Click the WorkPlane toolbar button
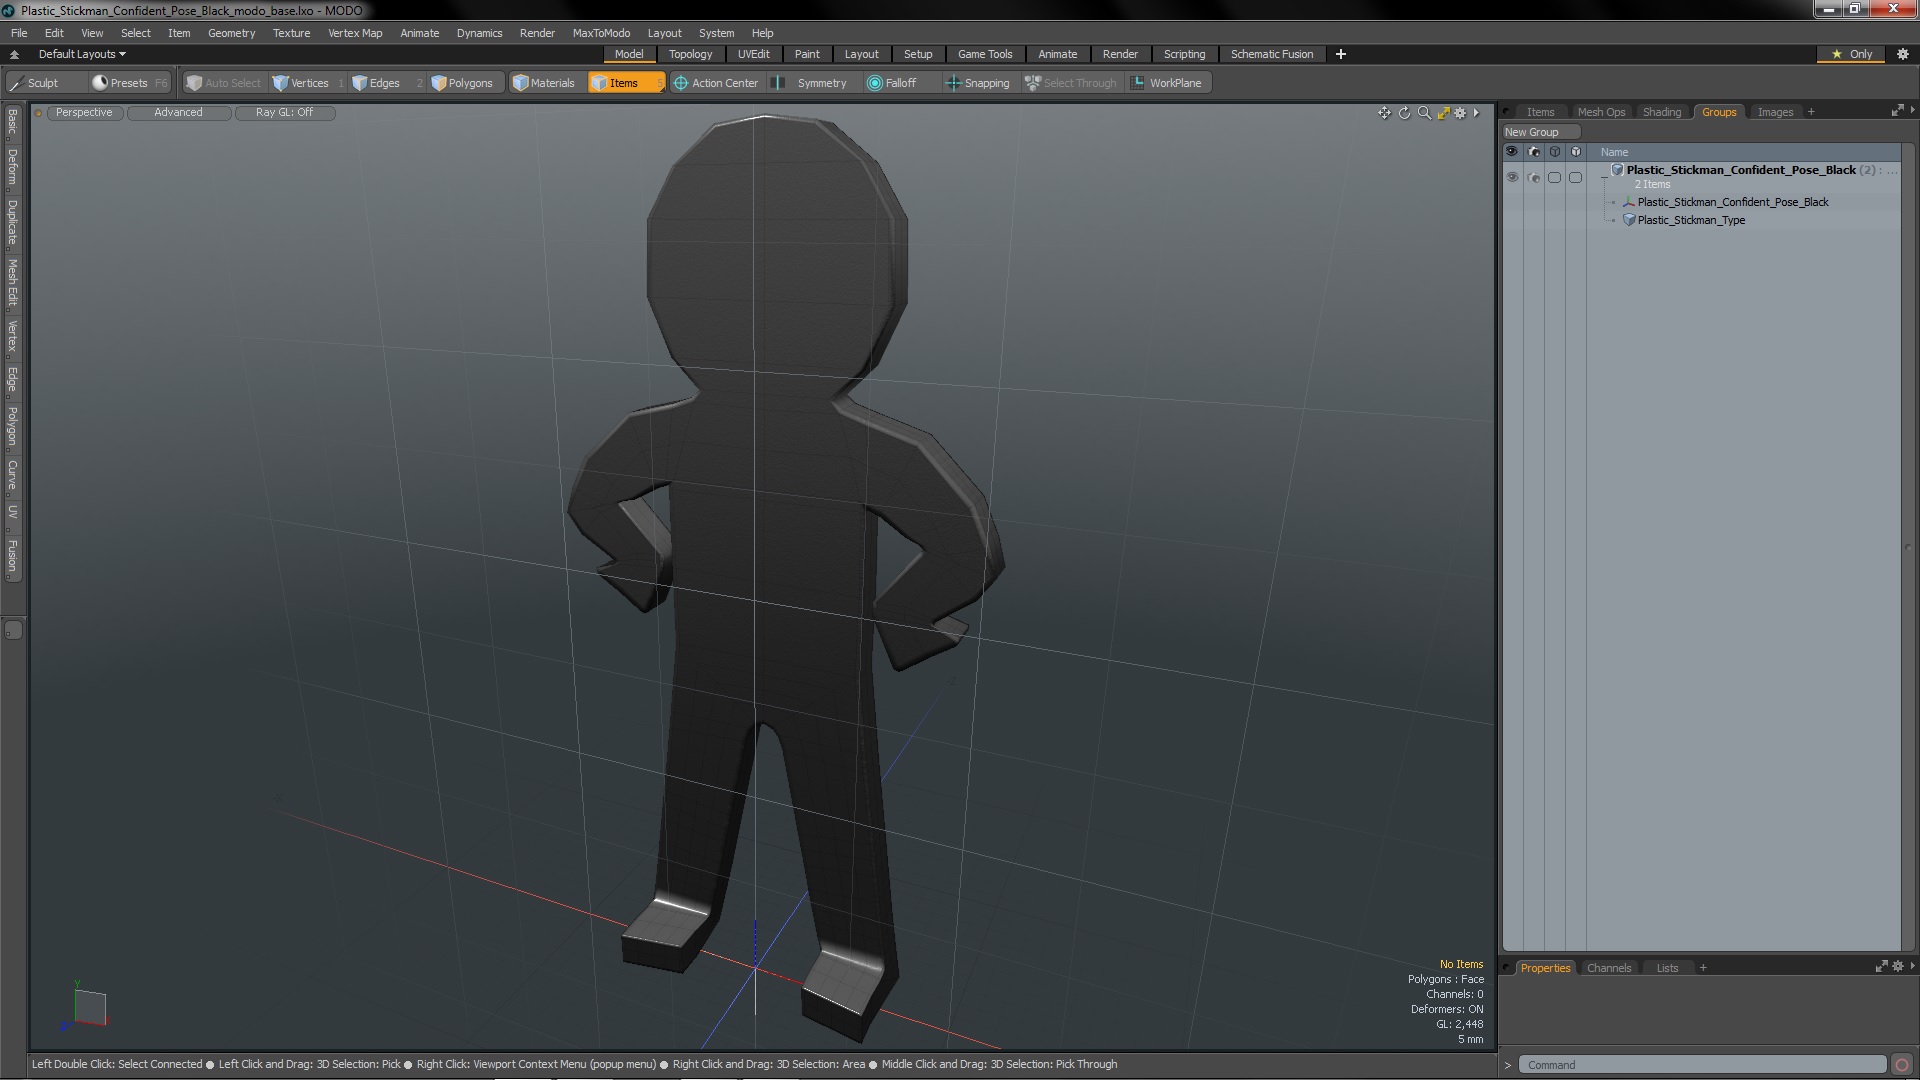Screen dimensions: 1920x1080 pyautogui.click(x=1166, y=83)
